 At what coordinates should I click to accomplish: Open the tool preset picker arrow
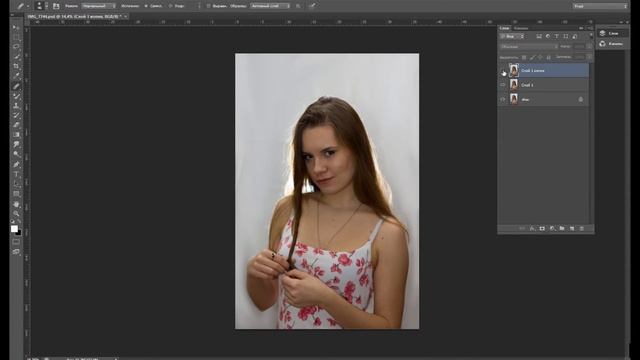[28, 6]
